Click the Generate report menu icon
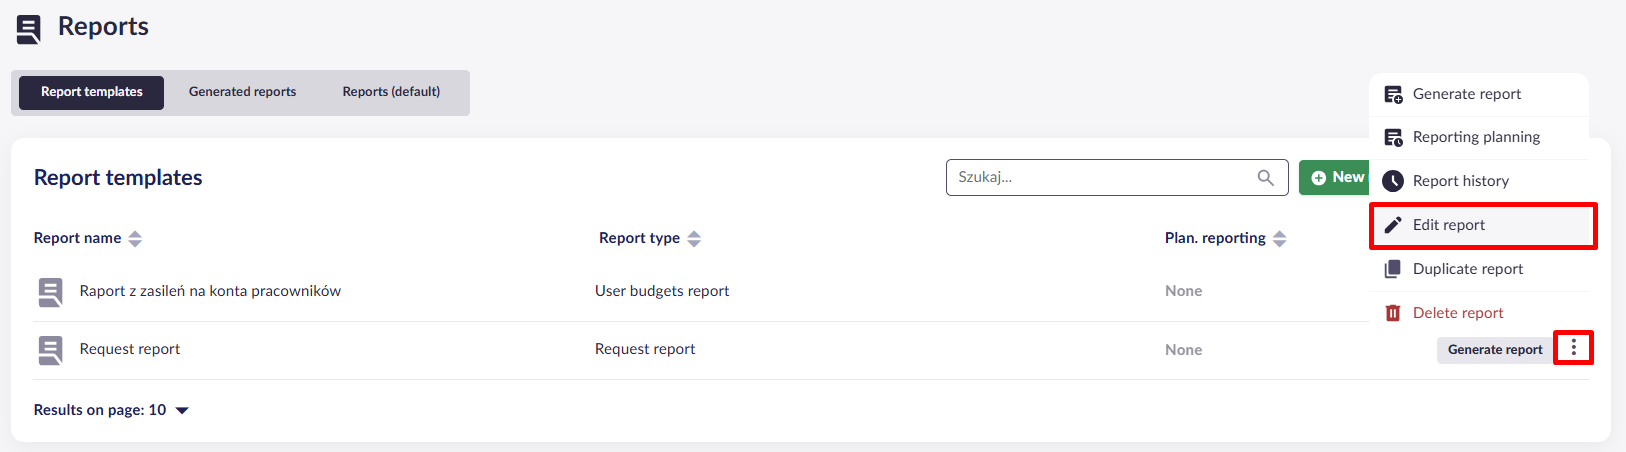1626x452 pixels. click(x=1393, y=94)
